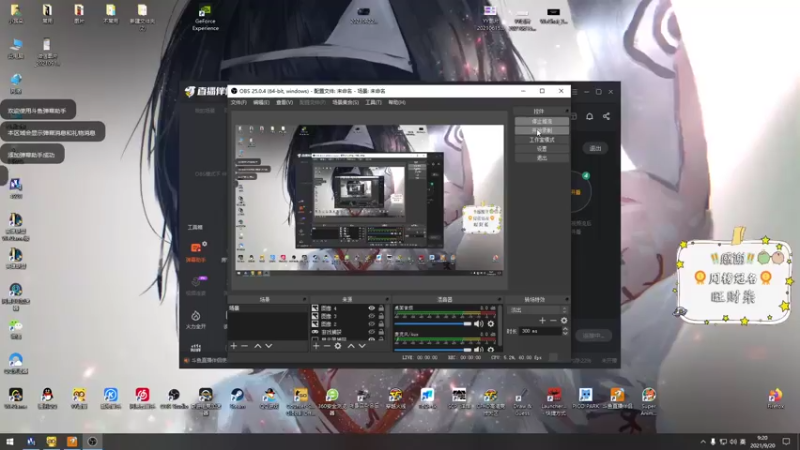Increase transition duration with up arrow

click(x=565, y=329)
